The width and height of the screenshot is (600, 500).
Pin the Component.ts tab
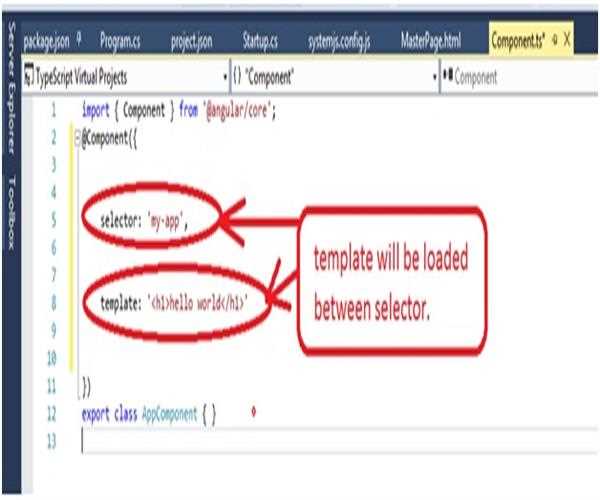[x=555, y=40]
